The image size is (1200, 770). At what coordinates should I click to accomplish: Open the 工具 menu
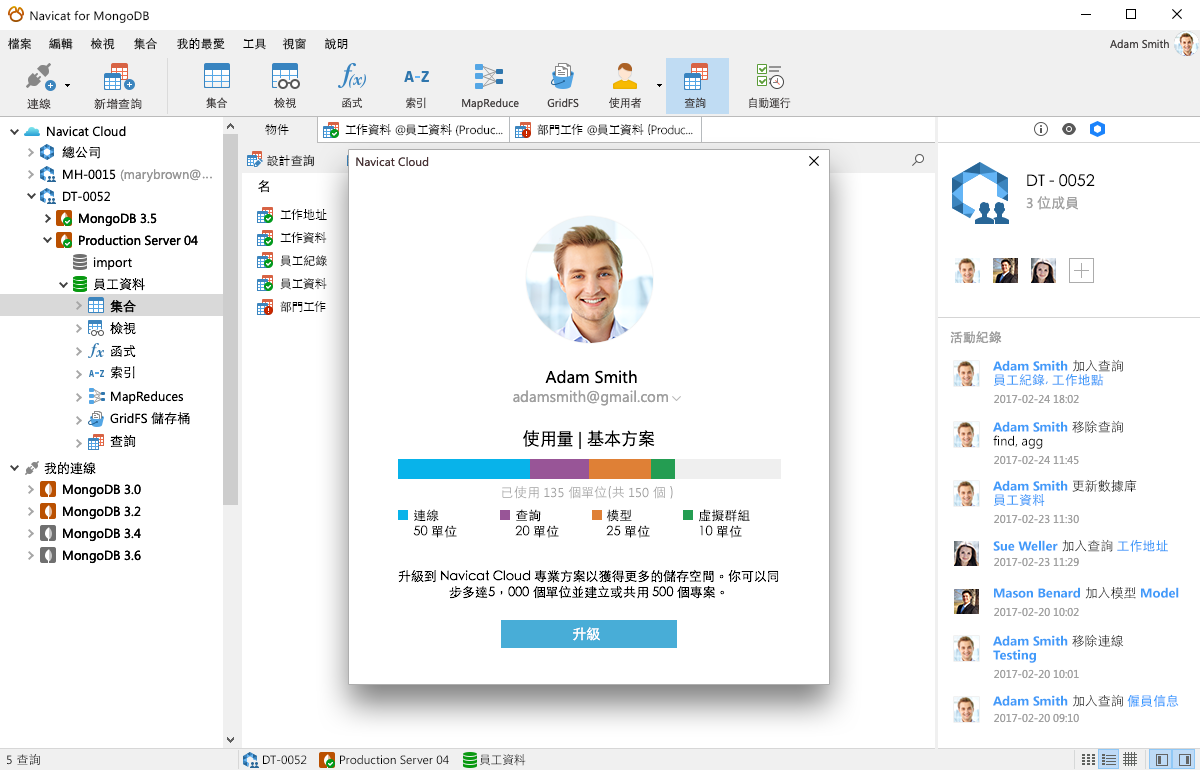(254, 44)
